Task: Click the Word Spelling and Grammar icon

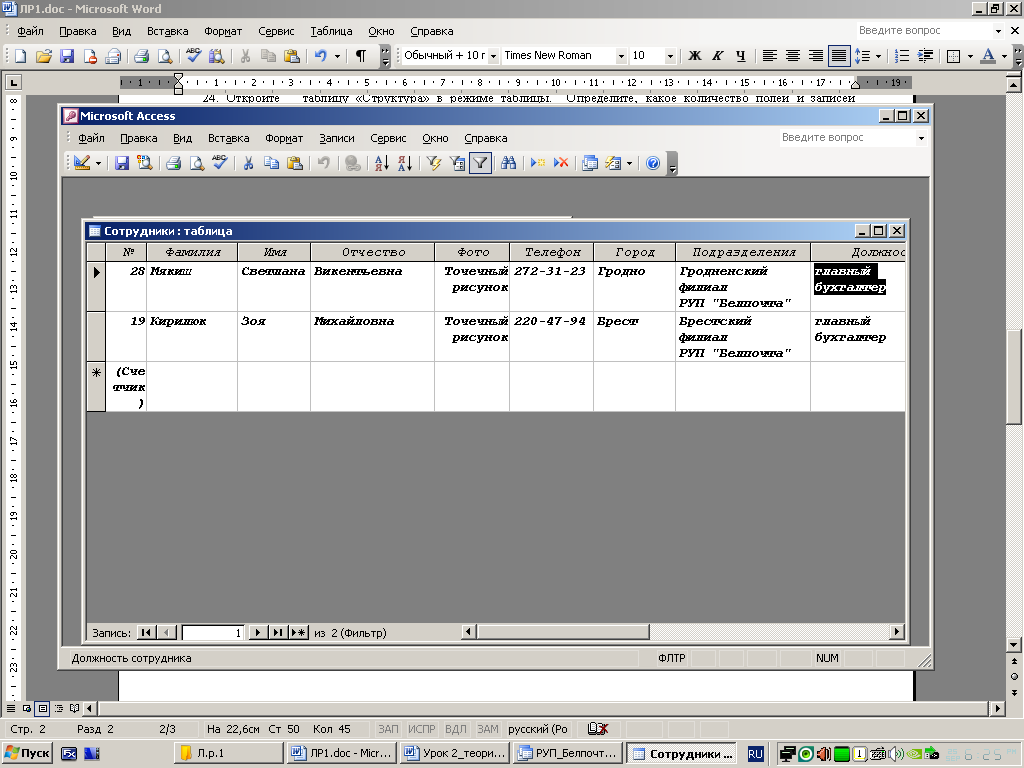Action: pos(193,56)
